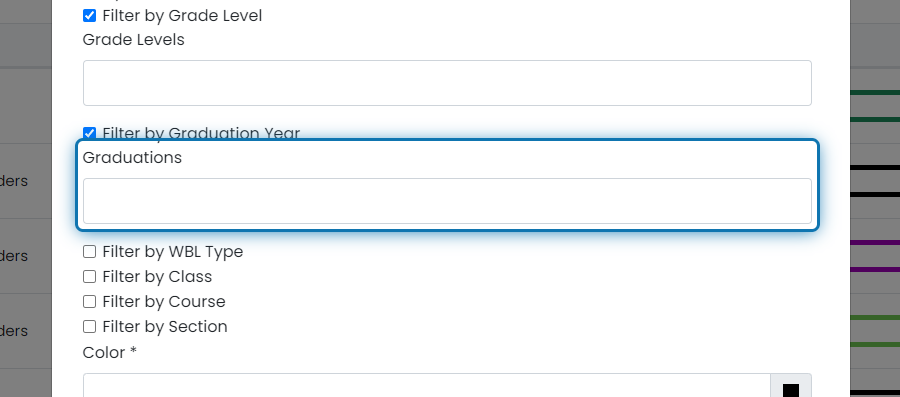Click the Filter by Class label text
The width and height of the screenshot is (900, 397).
coord(157,277)
